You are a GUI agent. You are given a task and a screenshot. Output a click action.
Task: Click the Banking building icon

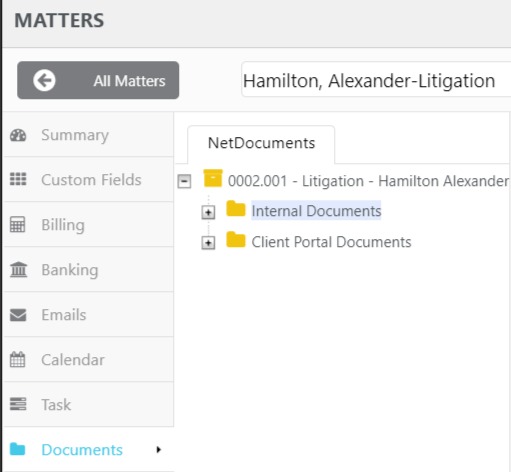click(18, 269)
